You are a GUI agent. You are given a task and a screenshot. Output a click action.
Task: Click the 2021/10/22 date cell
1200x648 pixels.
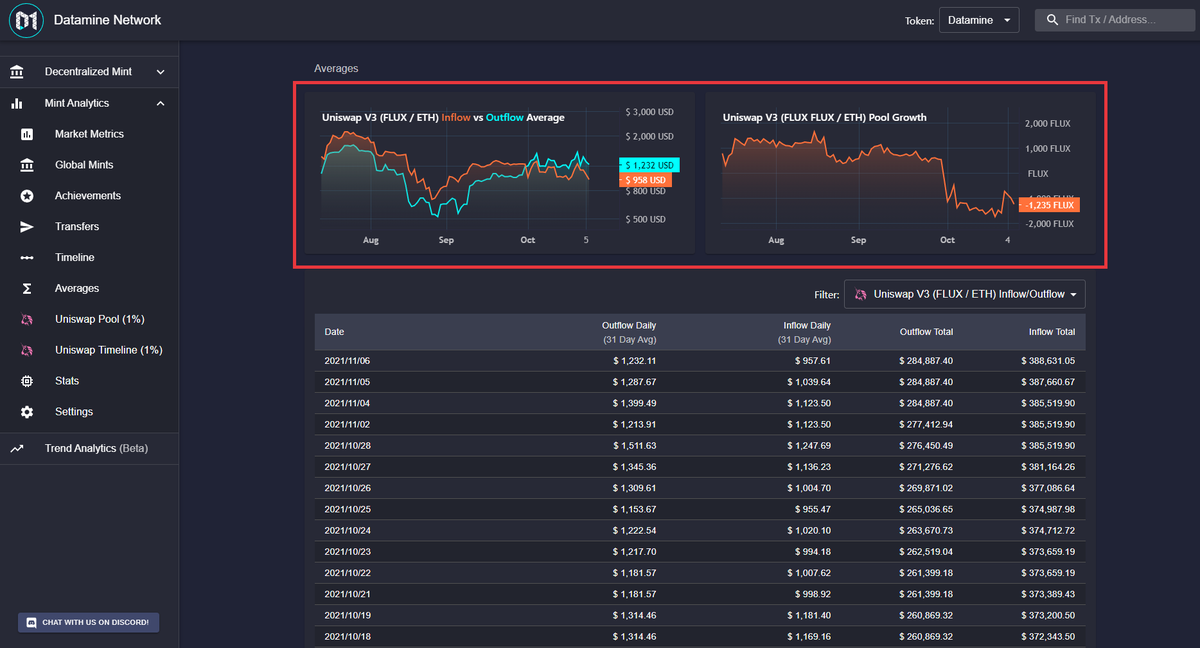tap(347, 573)
